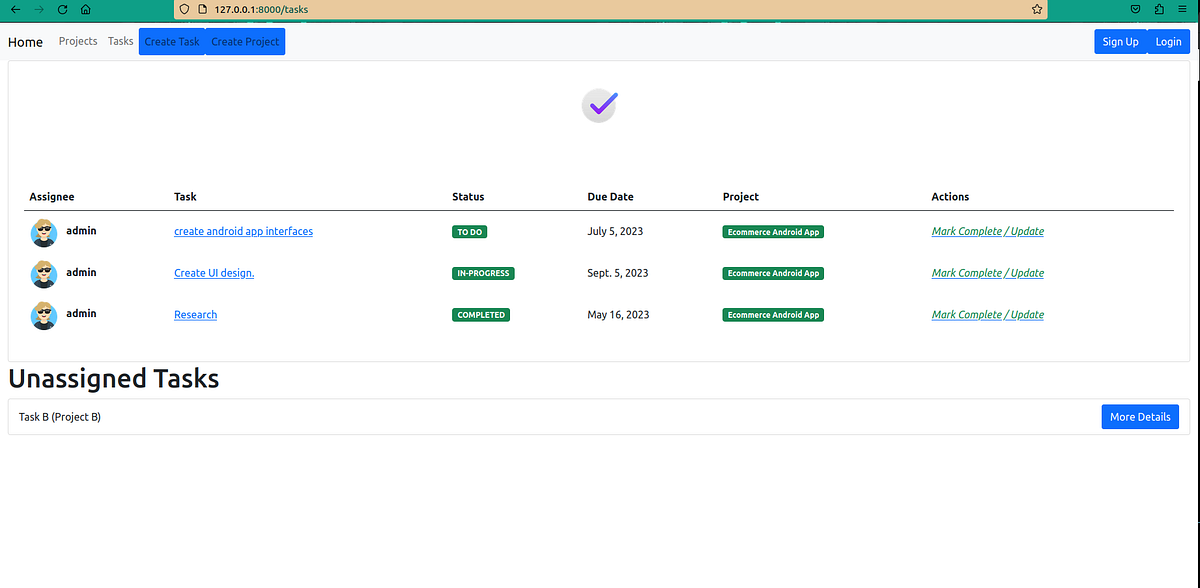Open the Projects navigation item
Screen dimensions: 1200x588
pos(77,41)
